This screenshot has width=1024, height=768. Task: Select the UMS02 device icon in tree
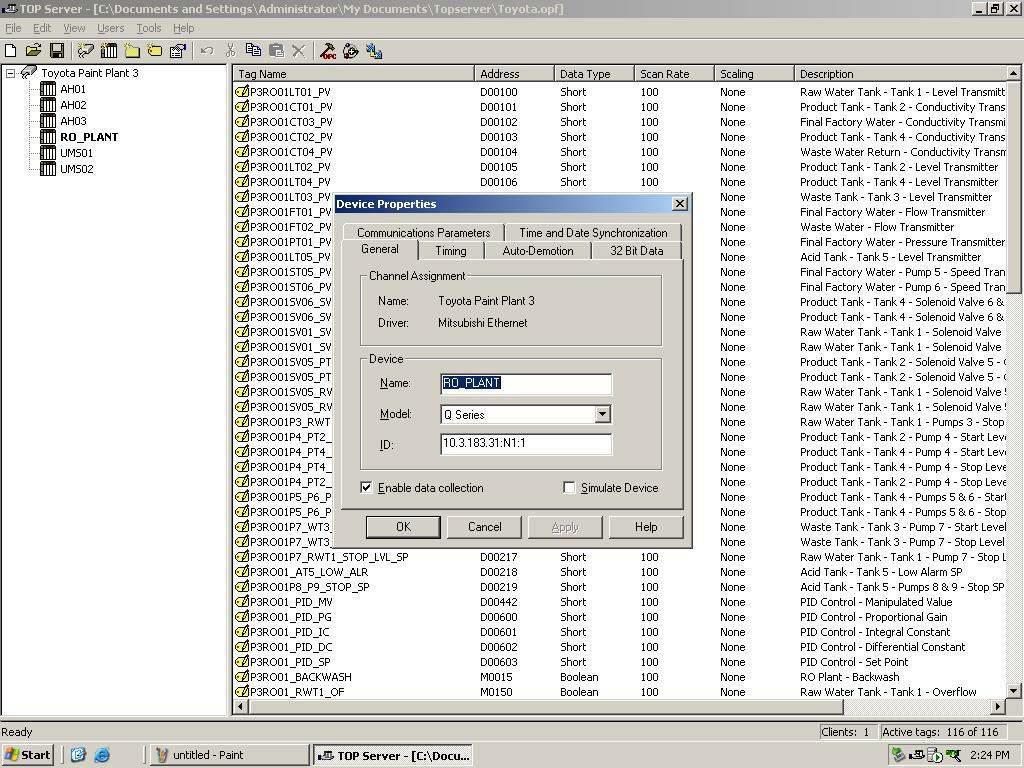click(x=48, y=168)
